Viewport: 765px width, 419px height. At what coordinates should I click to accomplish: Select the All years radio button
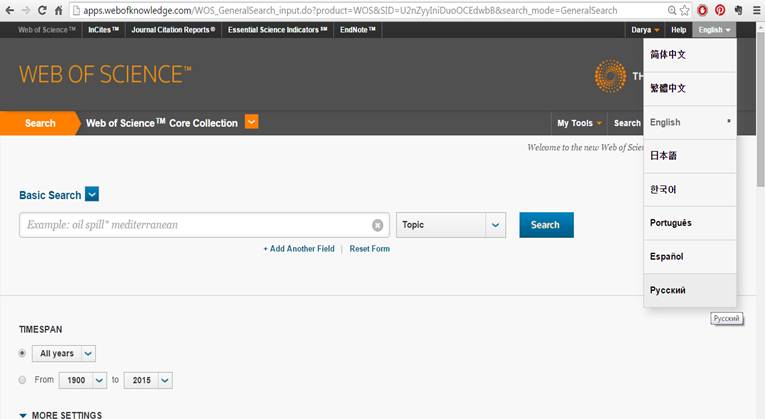pos(23,353)
